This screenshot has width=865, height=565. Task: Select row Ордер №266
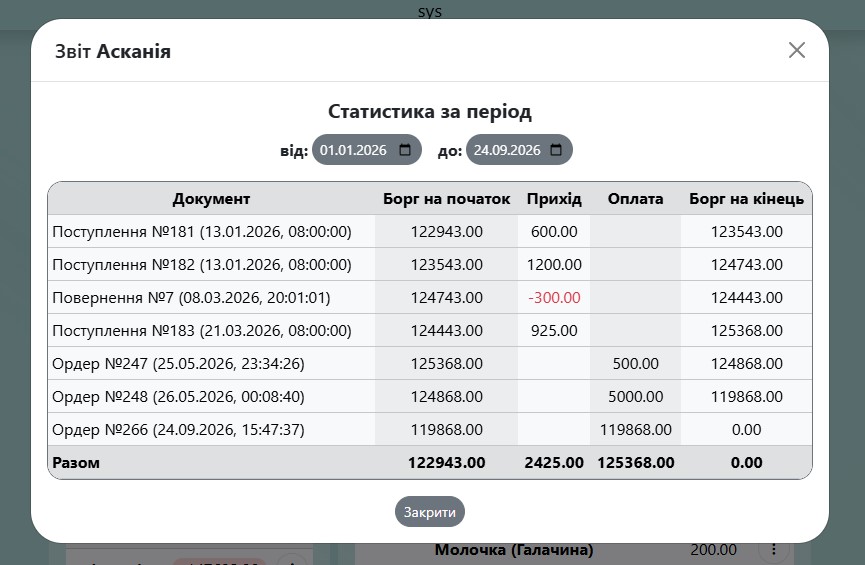(x=430, y=429)
